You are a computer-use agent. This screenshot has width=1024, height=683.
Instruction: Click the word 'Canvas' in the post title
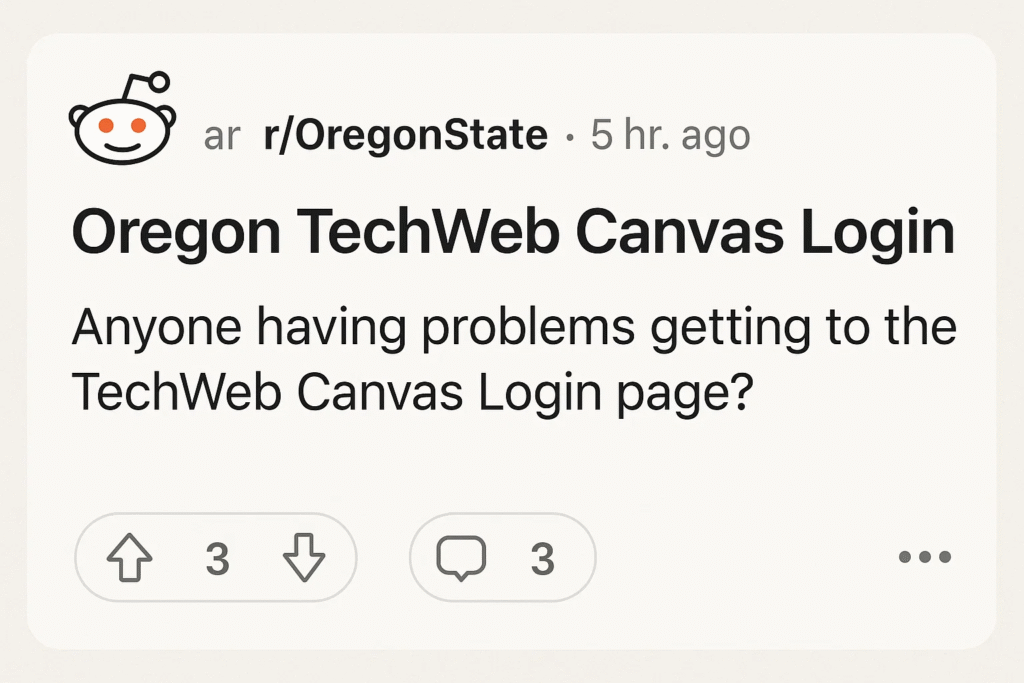679,232
